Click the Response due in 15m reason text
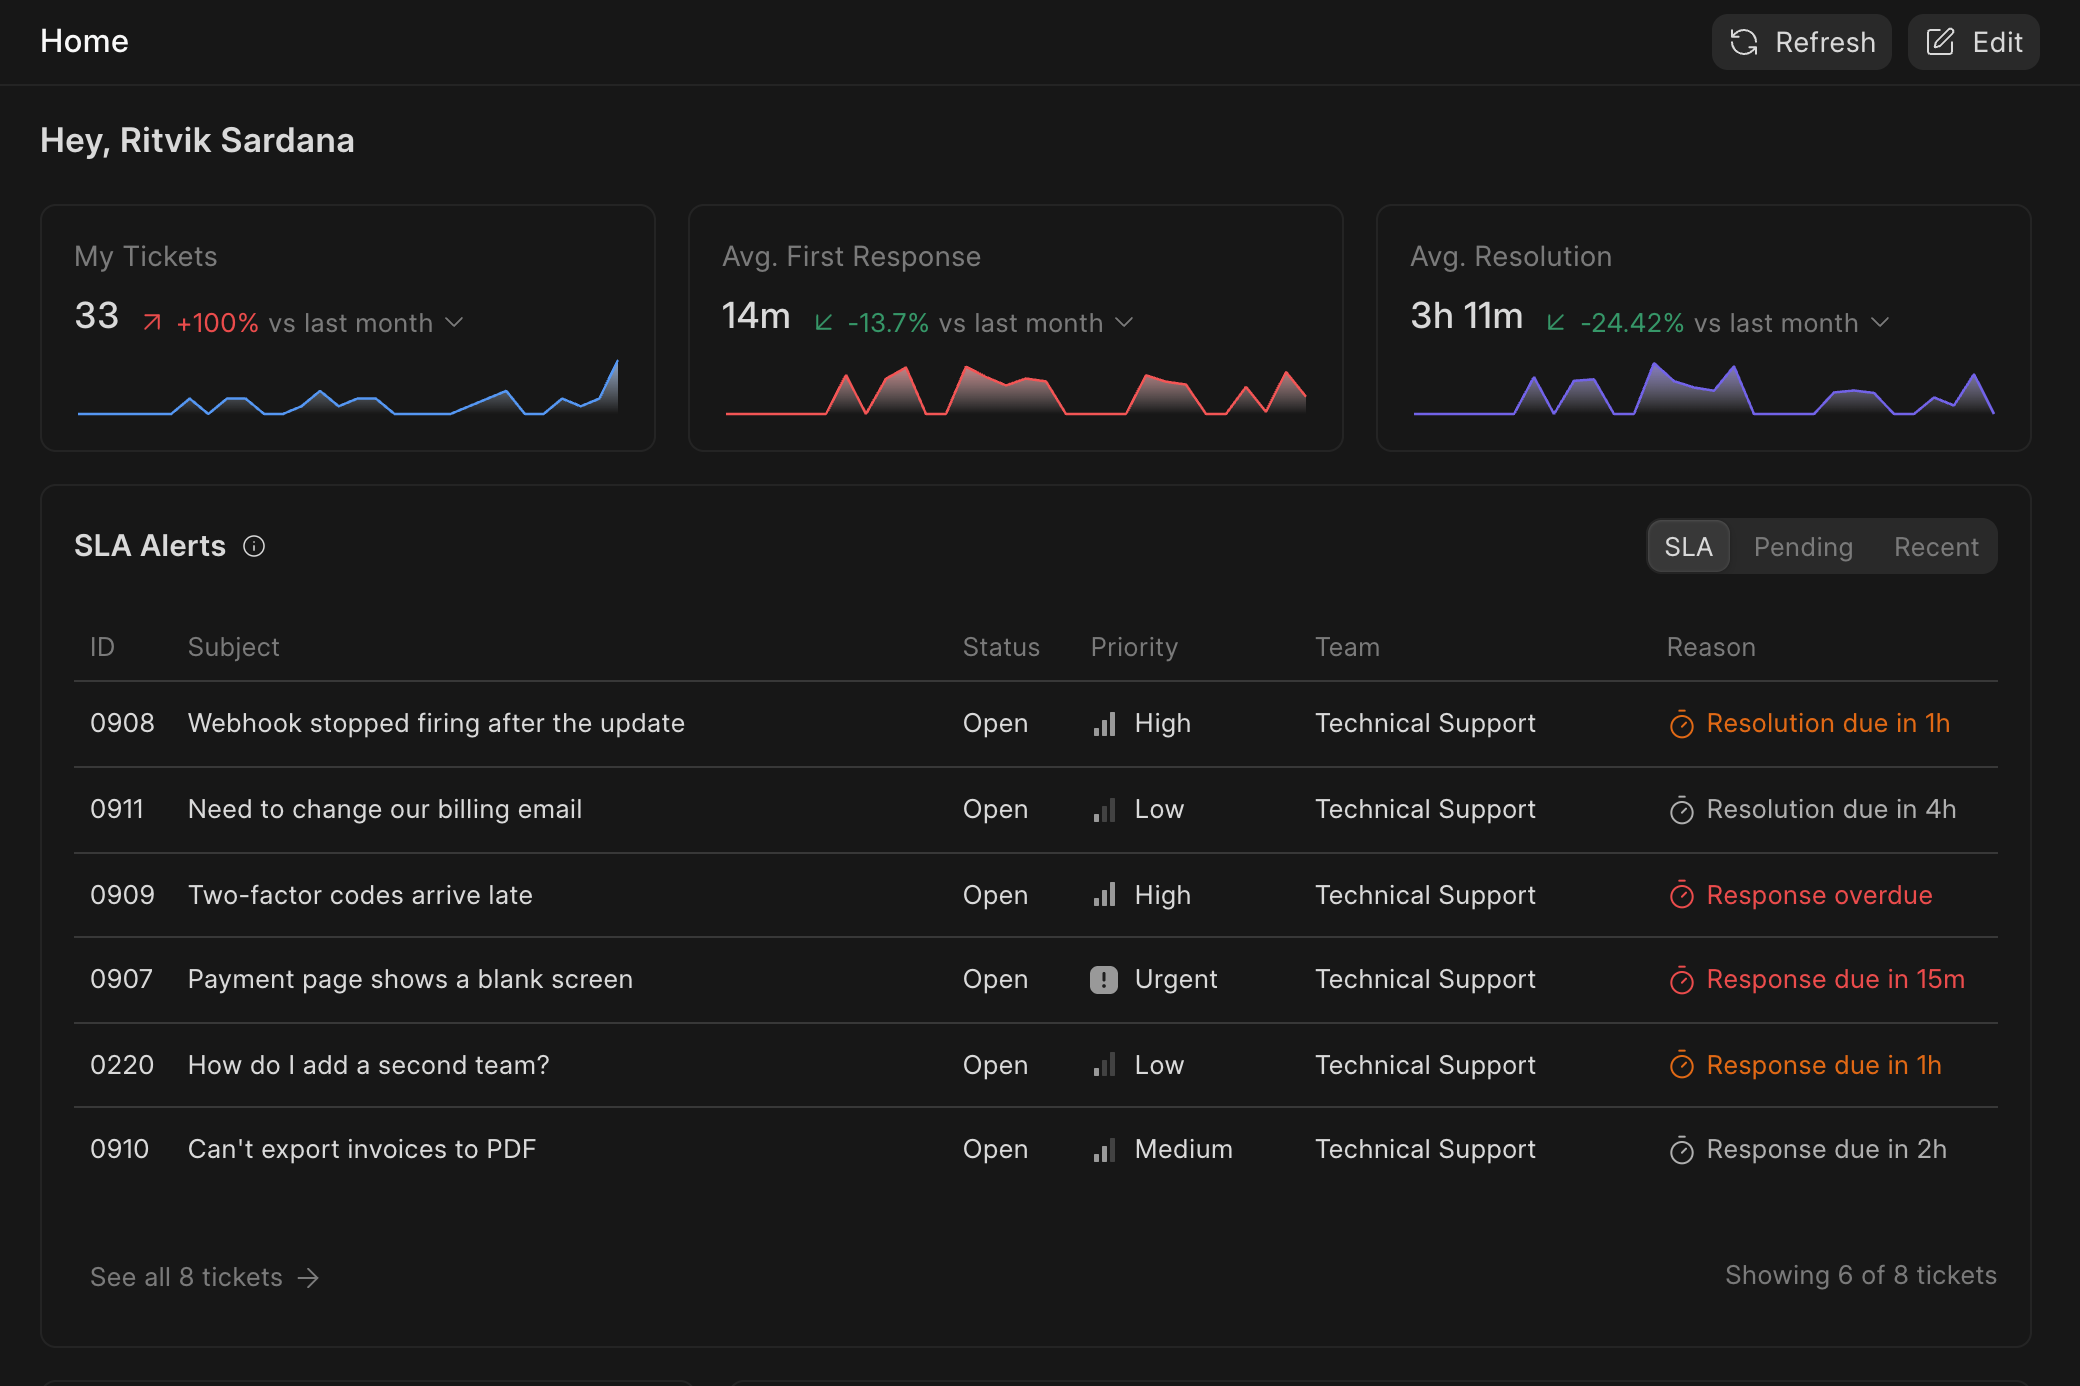The width and height of the screenshot is (2080, 1386). coord(1835,979)
